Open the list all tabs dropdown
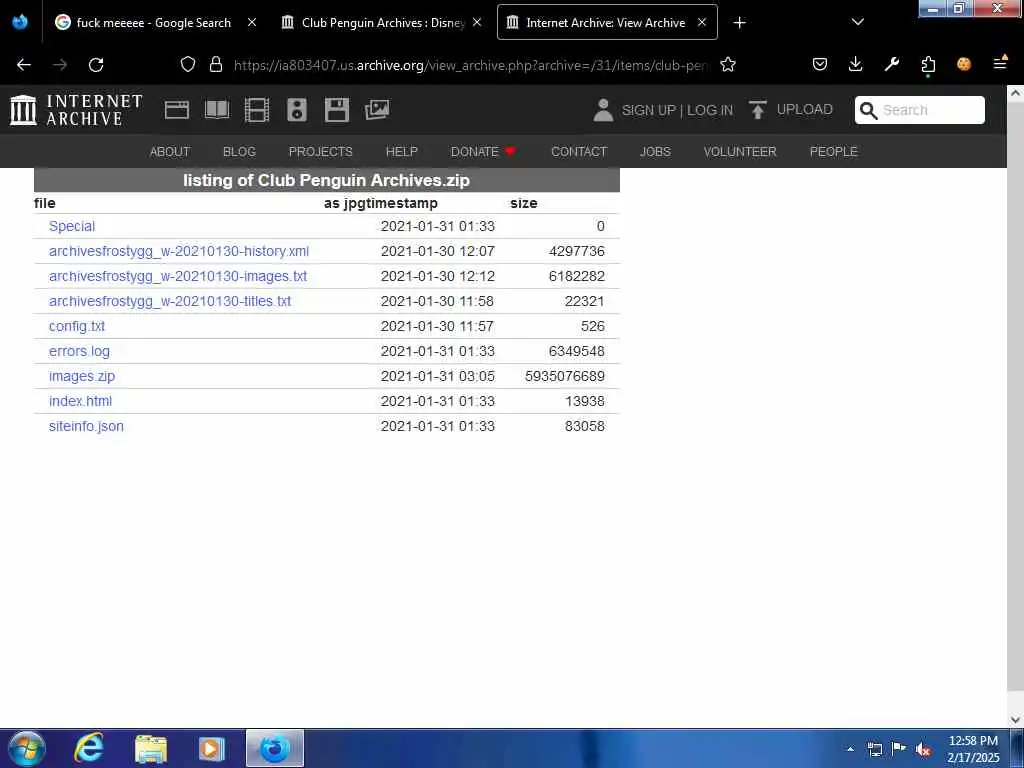This screenshot has width=1024, height=768. click(x=858, y=22)
